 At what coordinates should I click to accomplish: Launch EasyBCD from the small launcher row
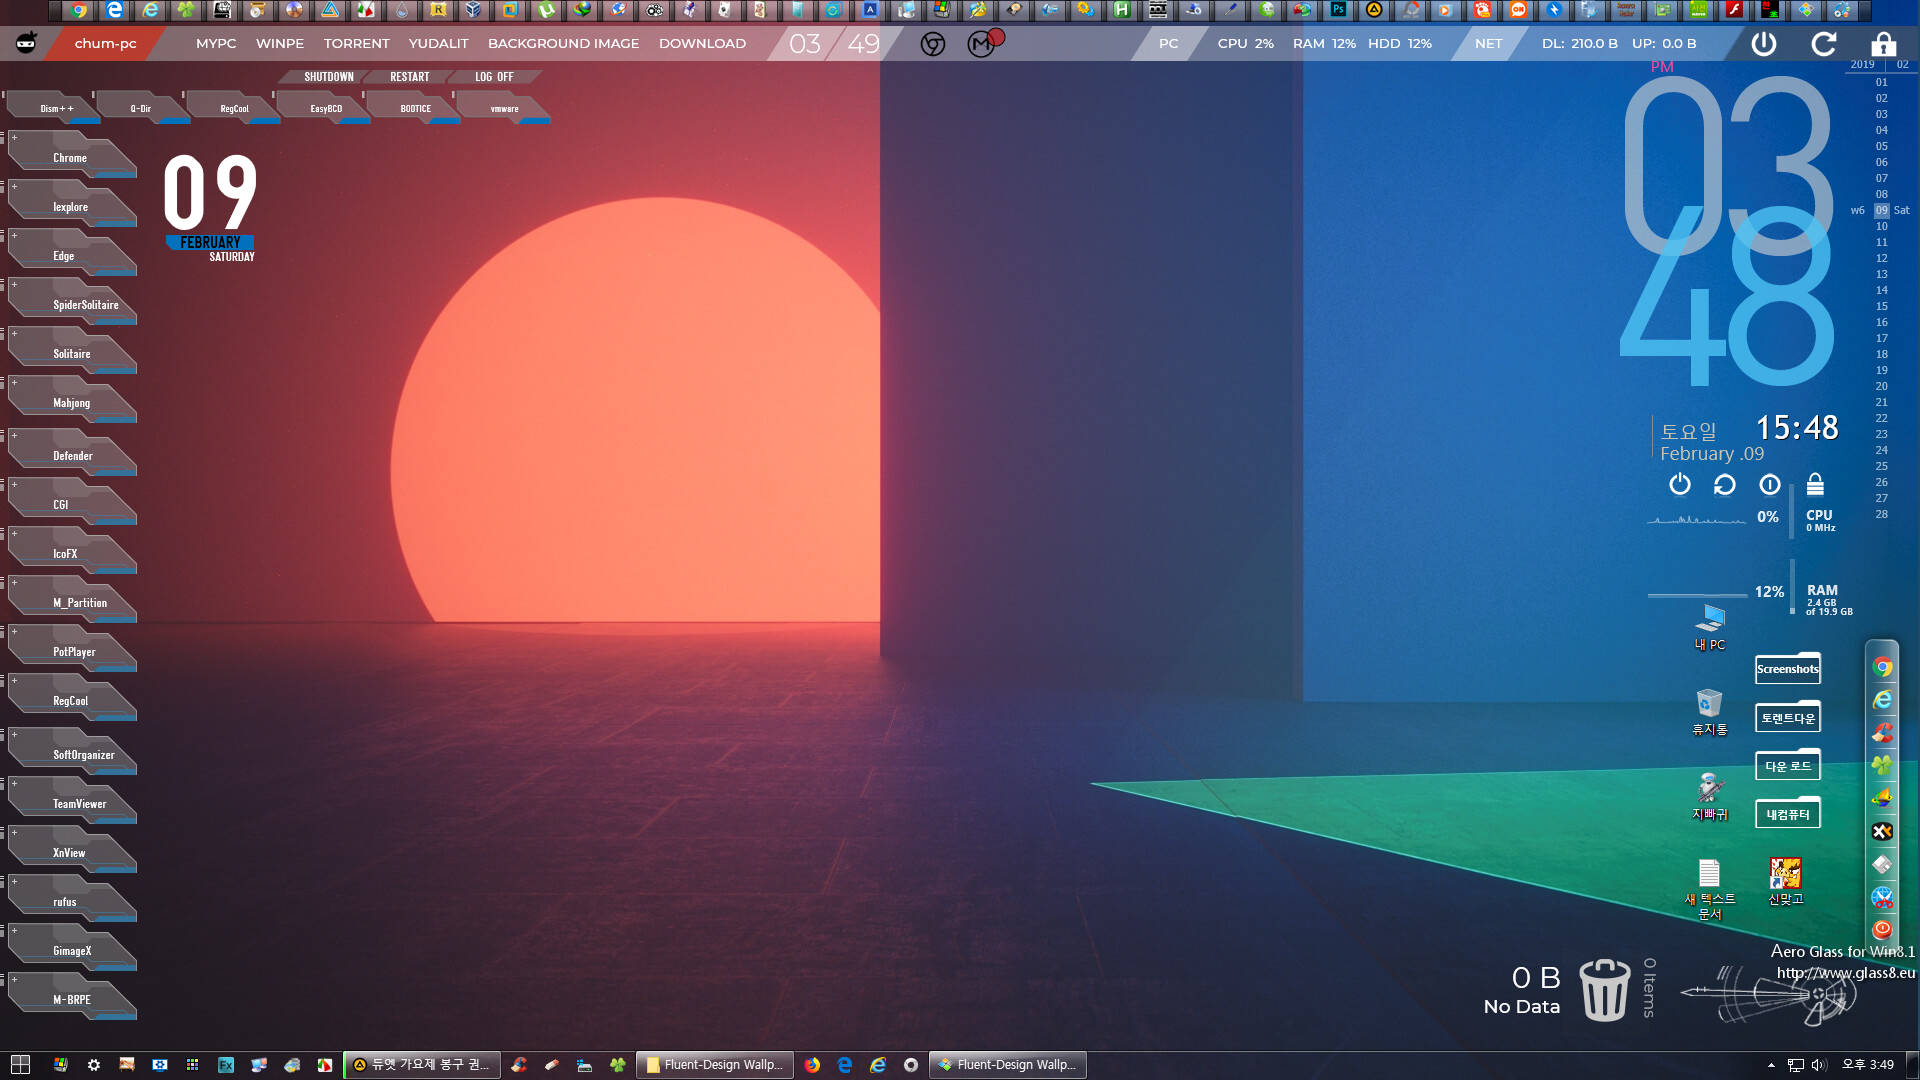point(326,108)
